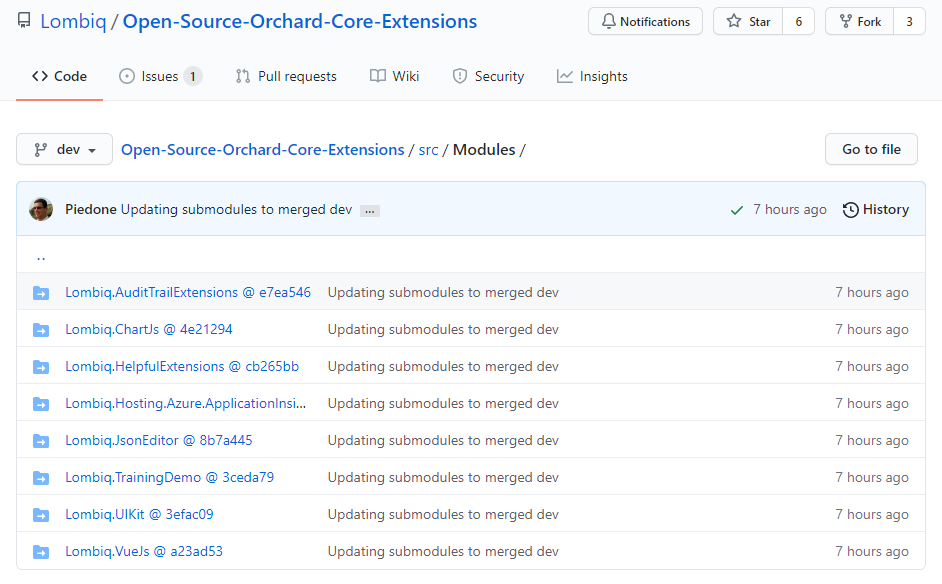Click 7 hours ago in Lombiq.ChartJs row
Image resolution: width=942 pixels, height=584 pixels.
point(872,329)
